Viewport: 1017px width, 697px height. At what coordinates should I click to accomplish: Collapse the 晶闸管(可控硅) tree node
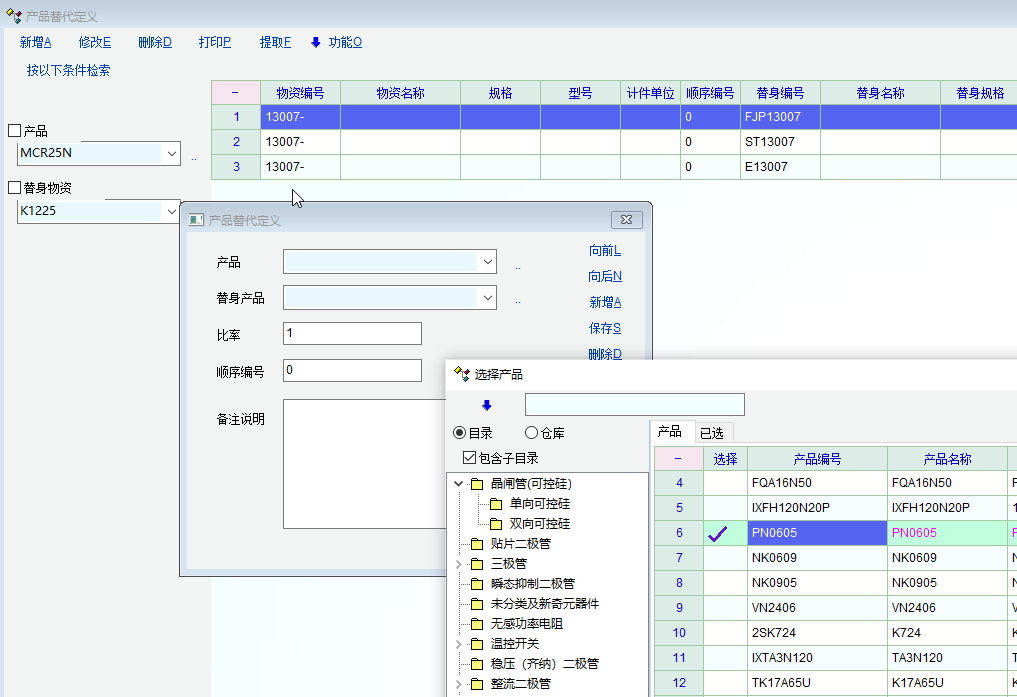coord(459,484)
